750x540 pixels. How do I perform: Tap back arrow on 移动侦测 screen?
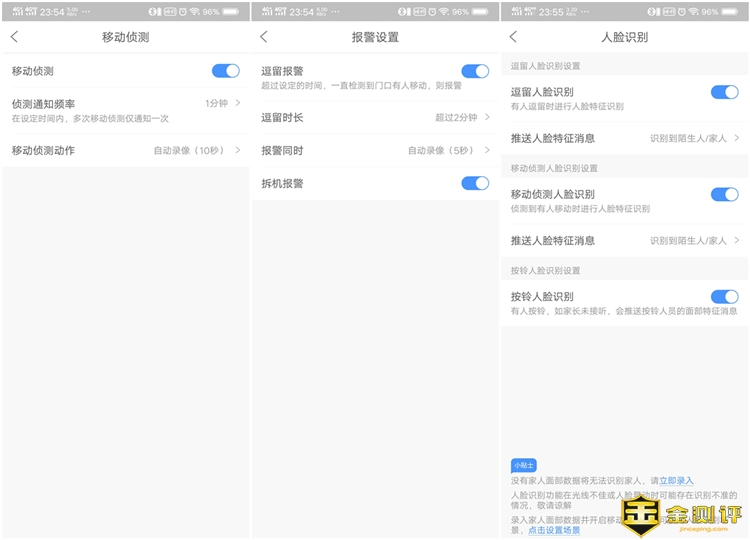tap(14, 37)
